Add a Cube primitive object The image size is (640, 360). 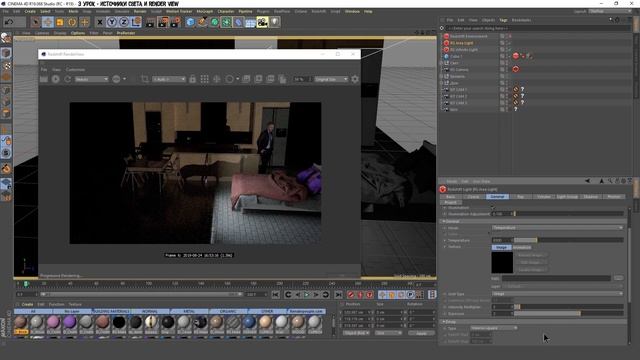coord(190,22)
